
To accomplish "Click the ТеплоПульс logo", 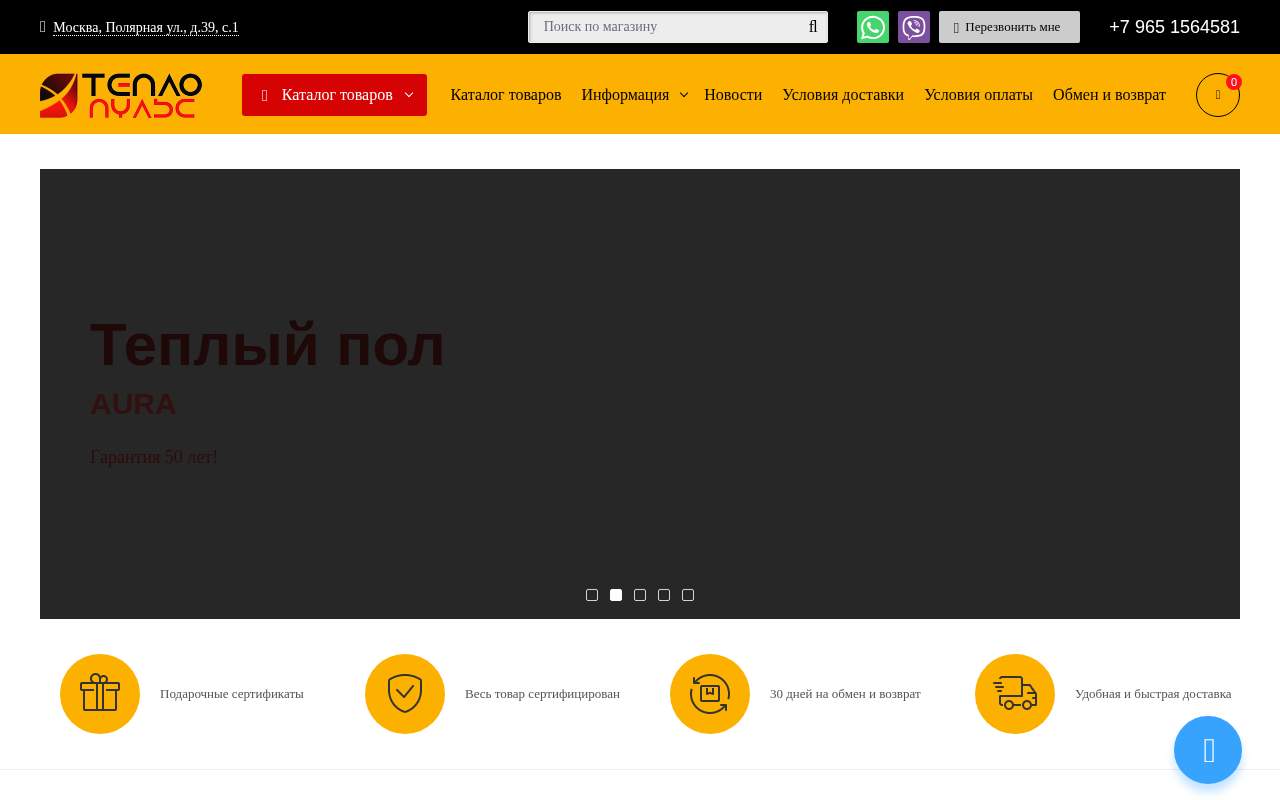I will [x=121, y=95].
